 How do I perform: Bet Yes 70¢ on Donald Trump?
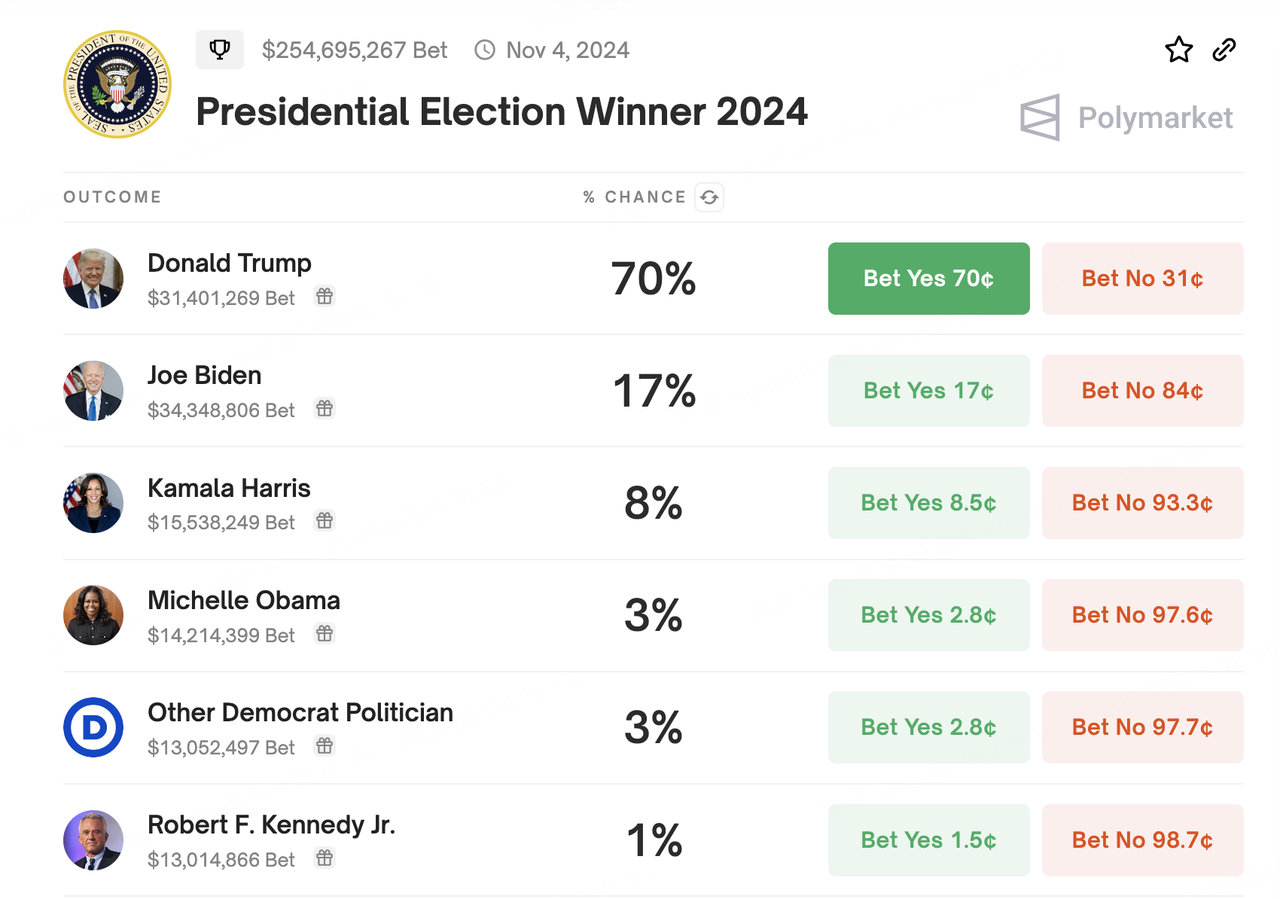(929, 279)
